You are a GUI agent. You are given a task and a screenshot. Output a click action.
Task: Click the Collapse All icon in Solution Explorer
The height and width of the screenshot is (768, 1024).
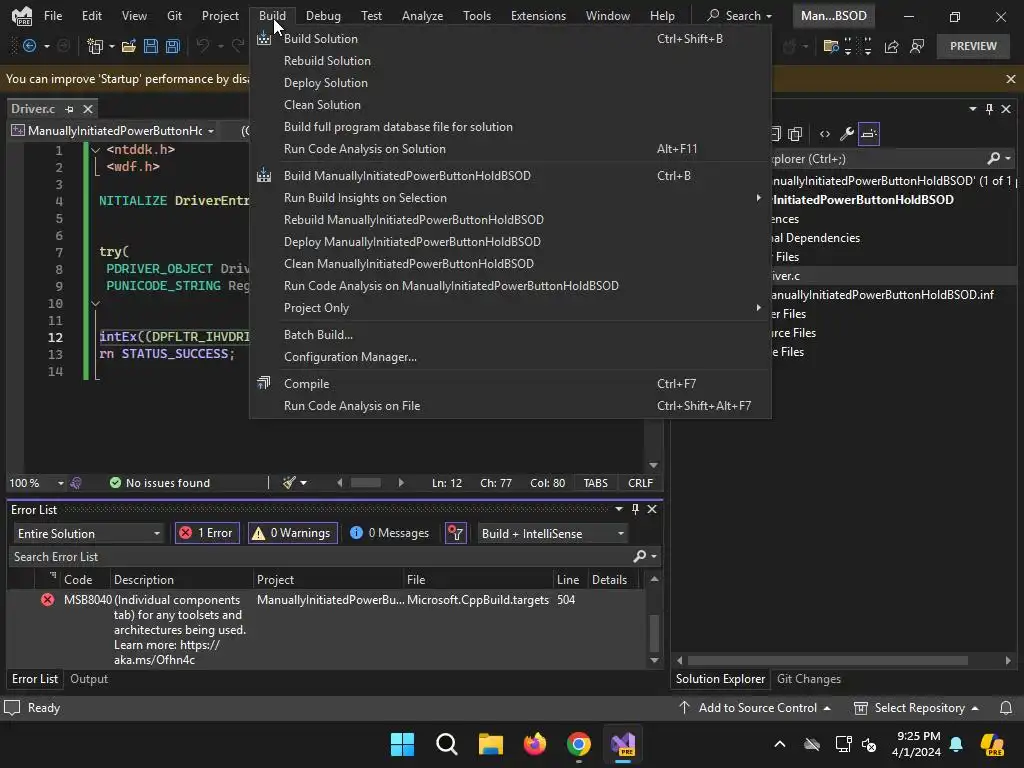pyautogui.click(x=775, y=134)
